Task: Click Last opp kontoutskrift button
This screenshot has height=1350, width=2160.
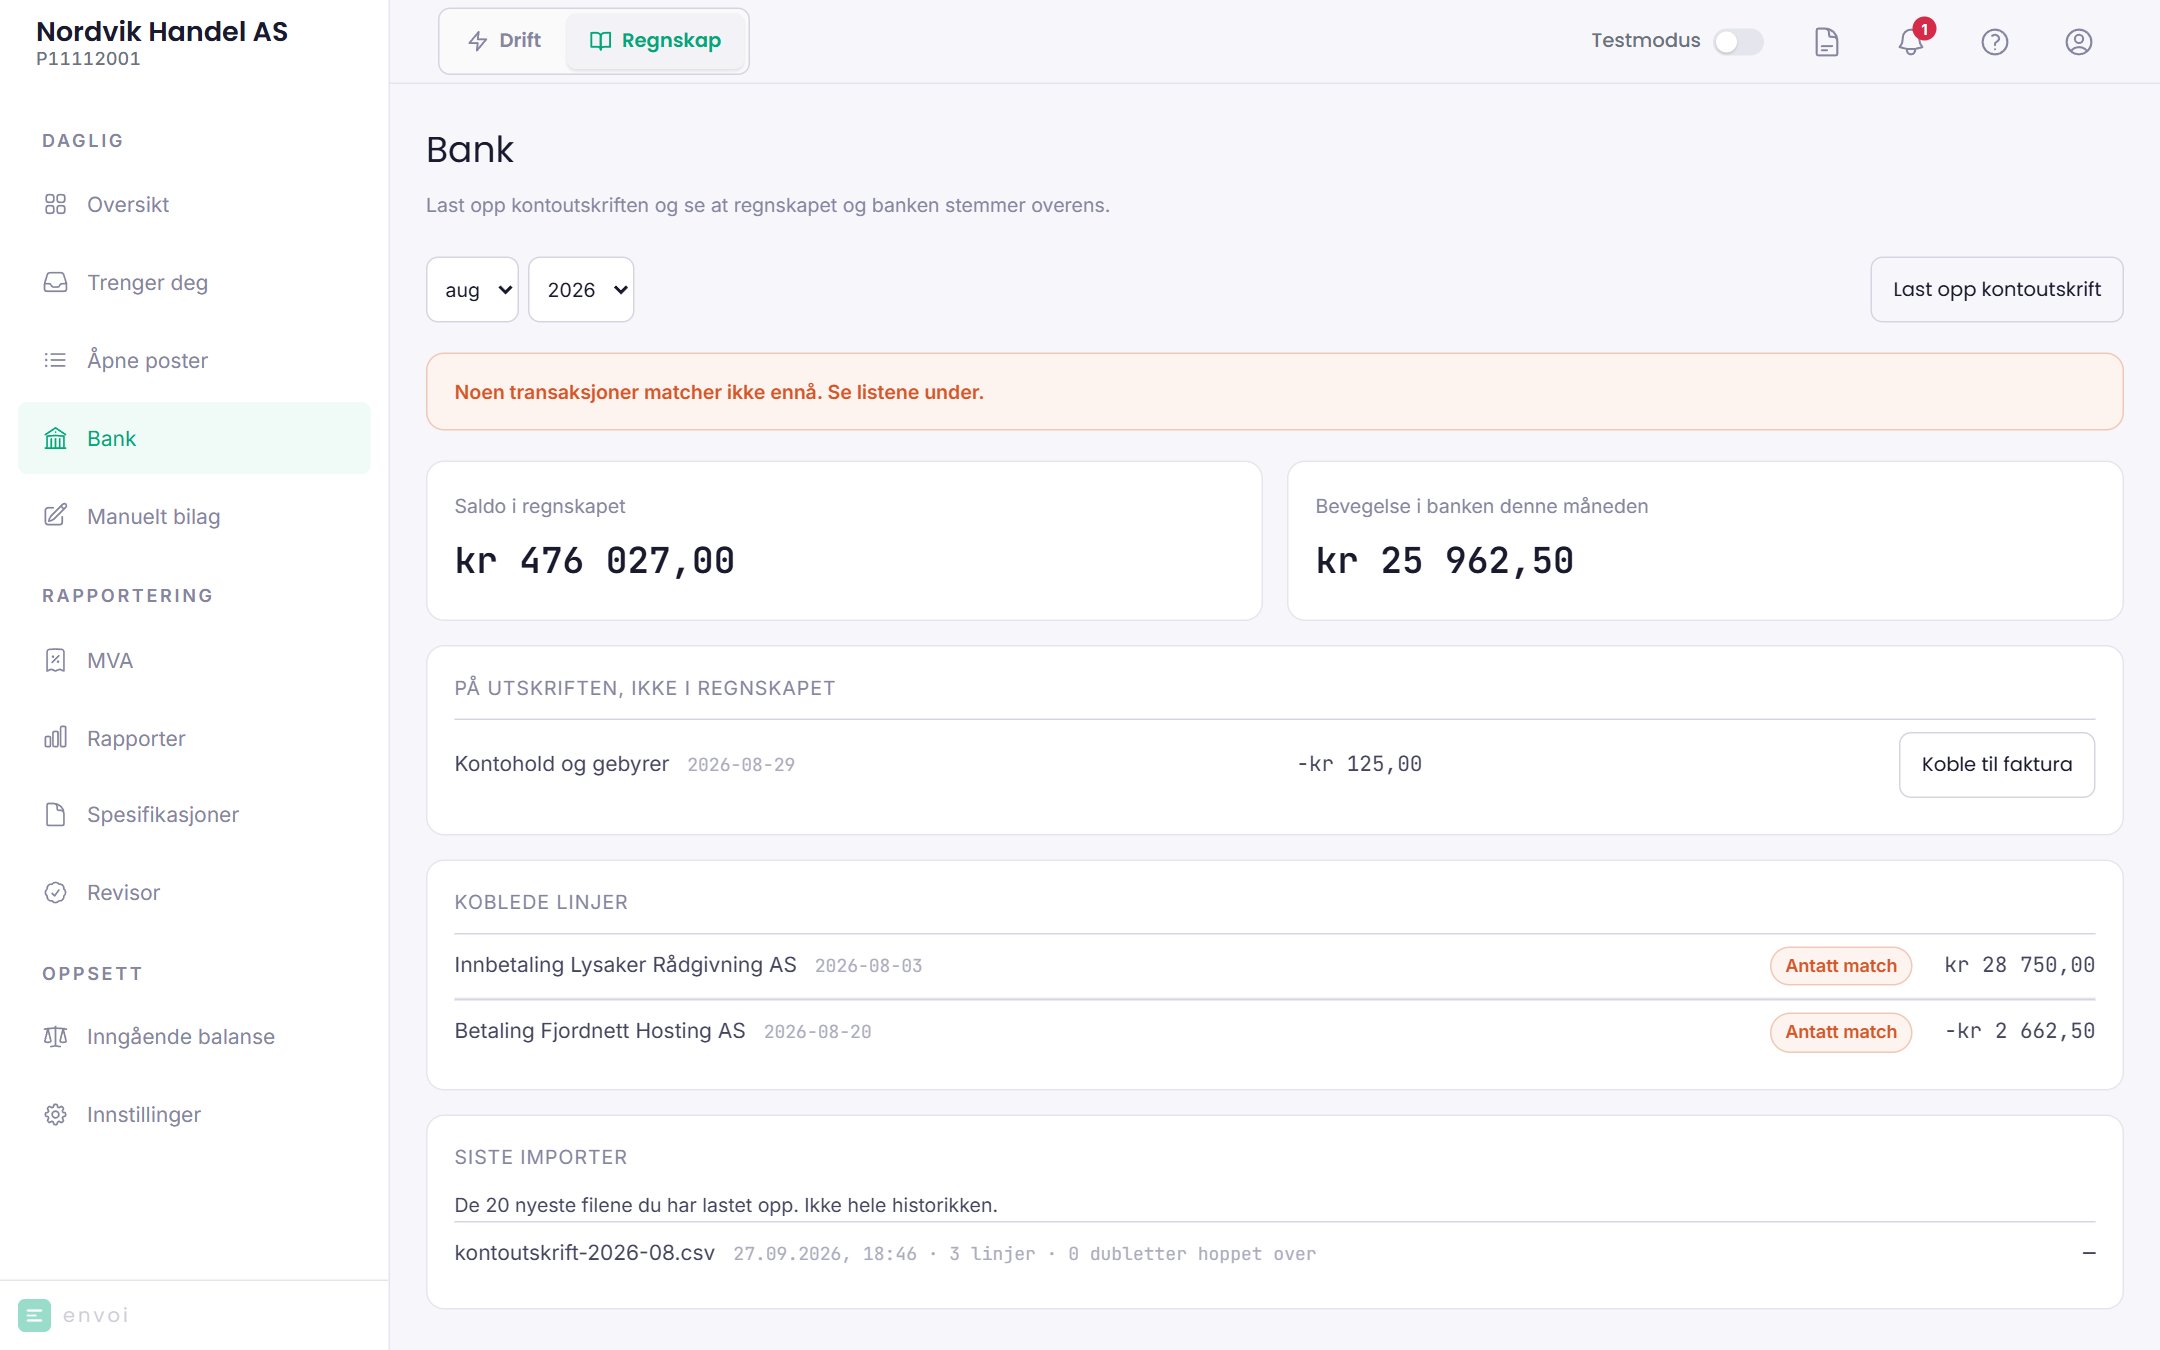Action: [x=1996, y=290]
